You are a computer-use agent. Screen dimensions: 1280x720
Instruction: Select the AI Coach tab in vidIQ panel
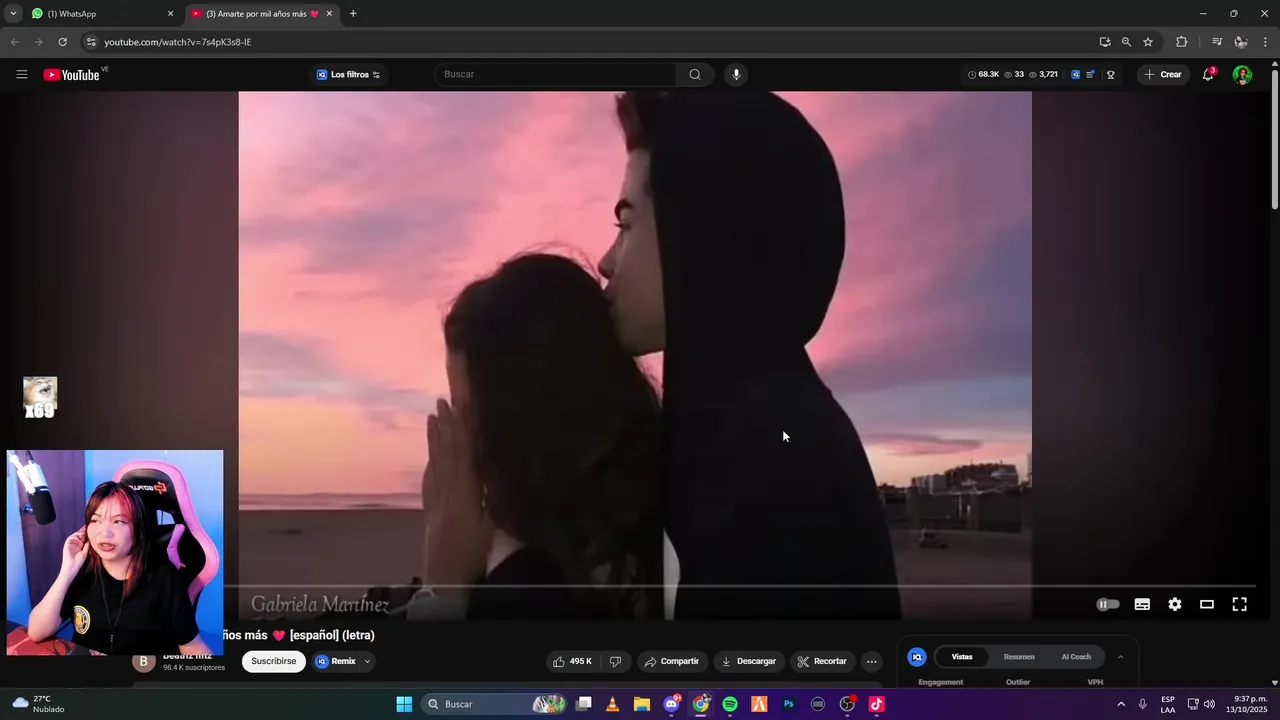coord(1076,657)
